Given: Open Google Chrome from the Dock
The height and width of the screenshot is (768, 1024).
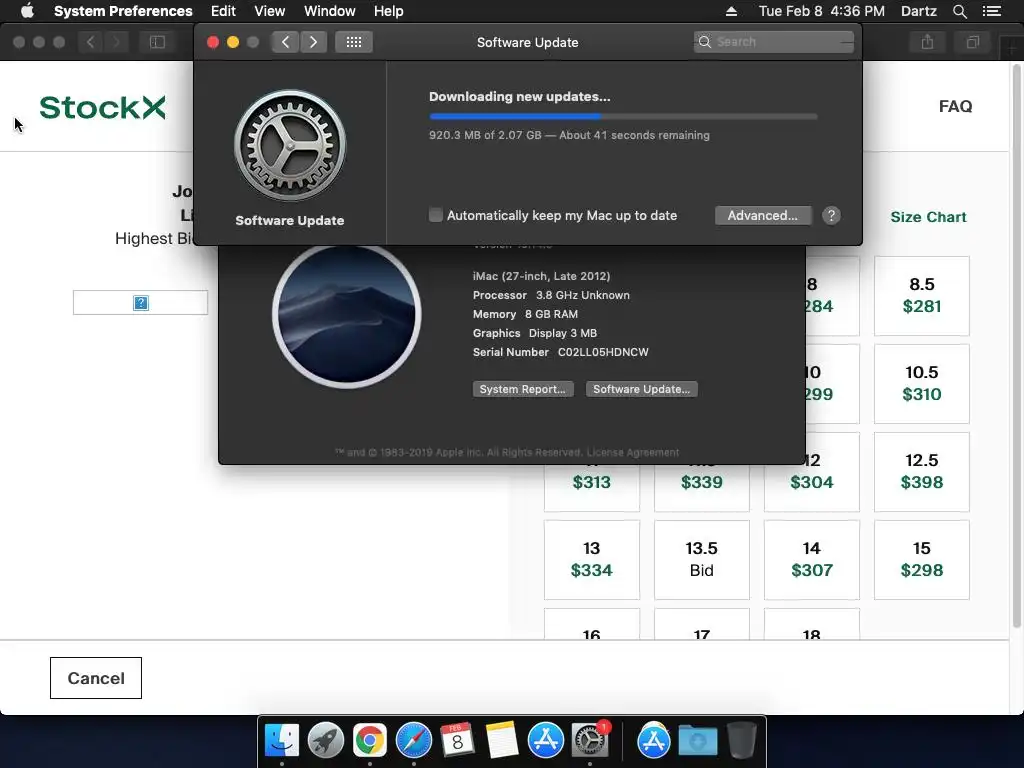Looking at the screenshot, I should point(370,740).
